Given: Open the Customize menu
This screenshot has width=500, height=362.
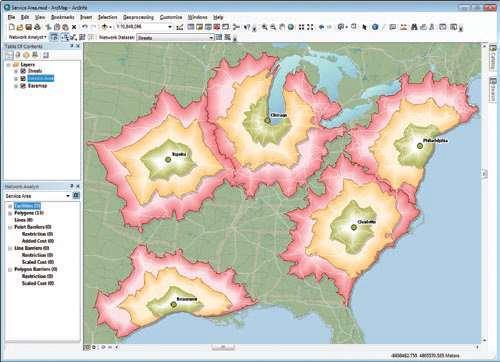Looking at the screenshot, I should (171, 17).
